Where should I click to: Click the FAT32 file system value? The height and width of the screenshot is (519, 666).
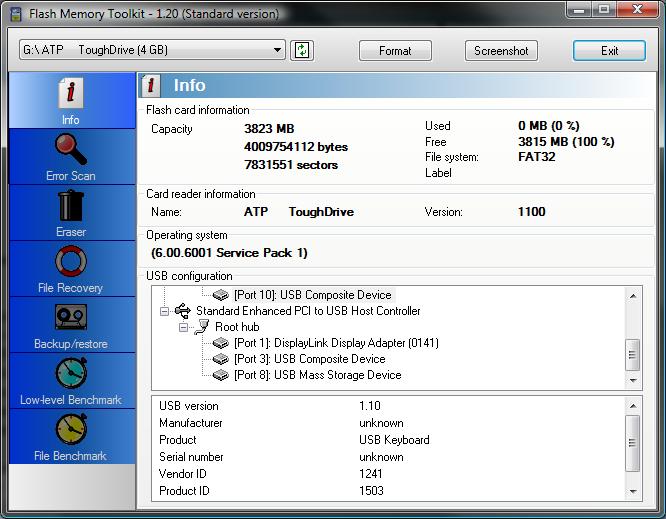[x=536, y=157]
